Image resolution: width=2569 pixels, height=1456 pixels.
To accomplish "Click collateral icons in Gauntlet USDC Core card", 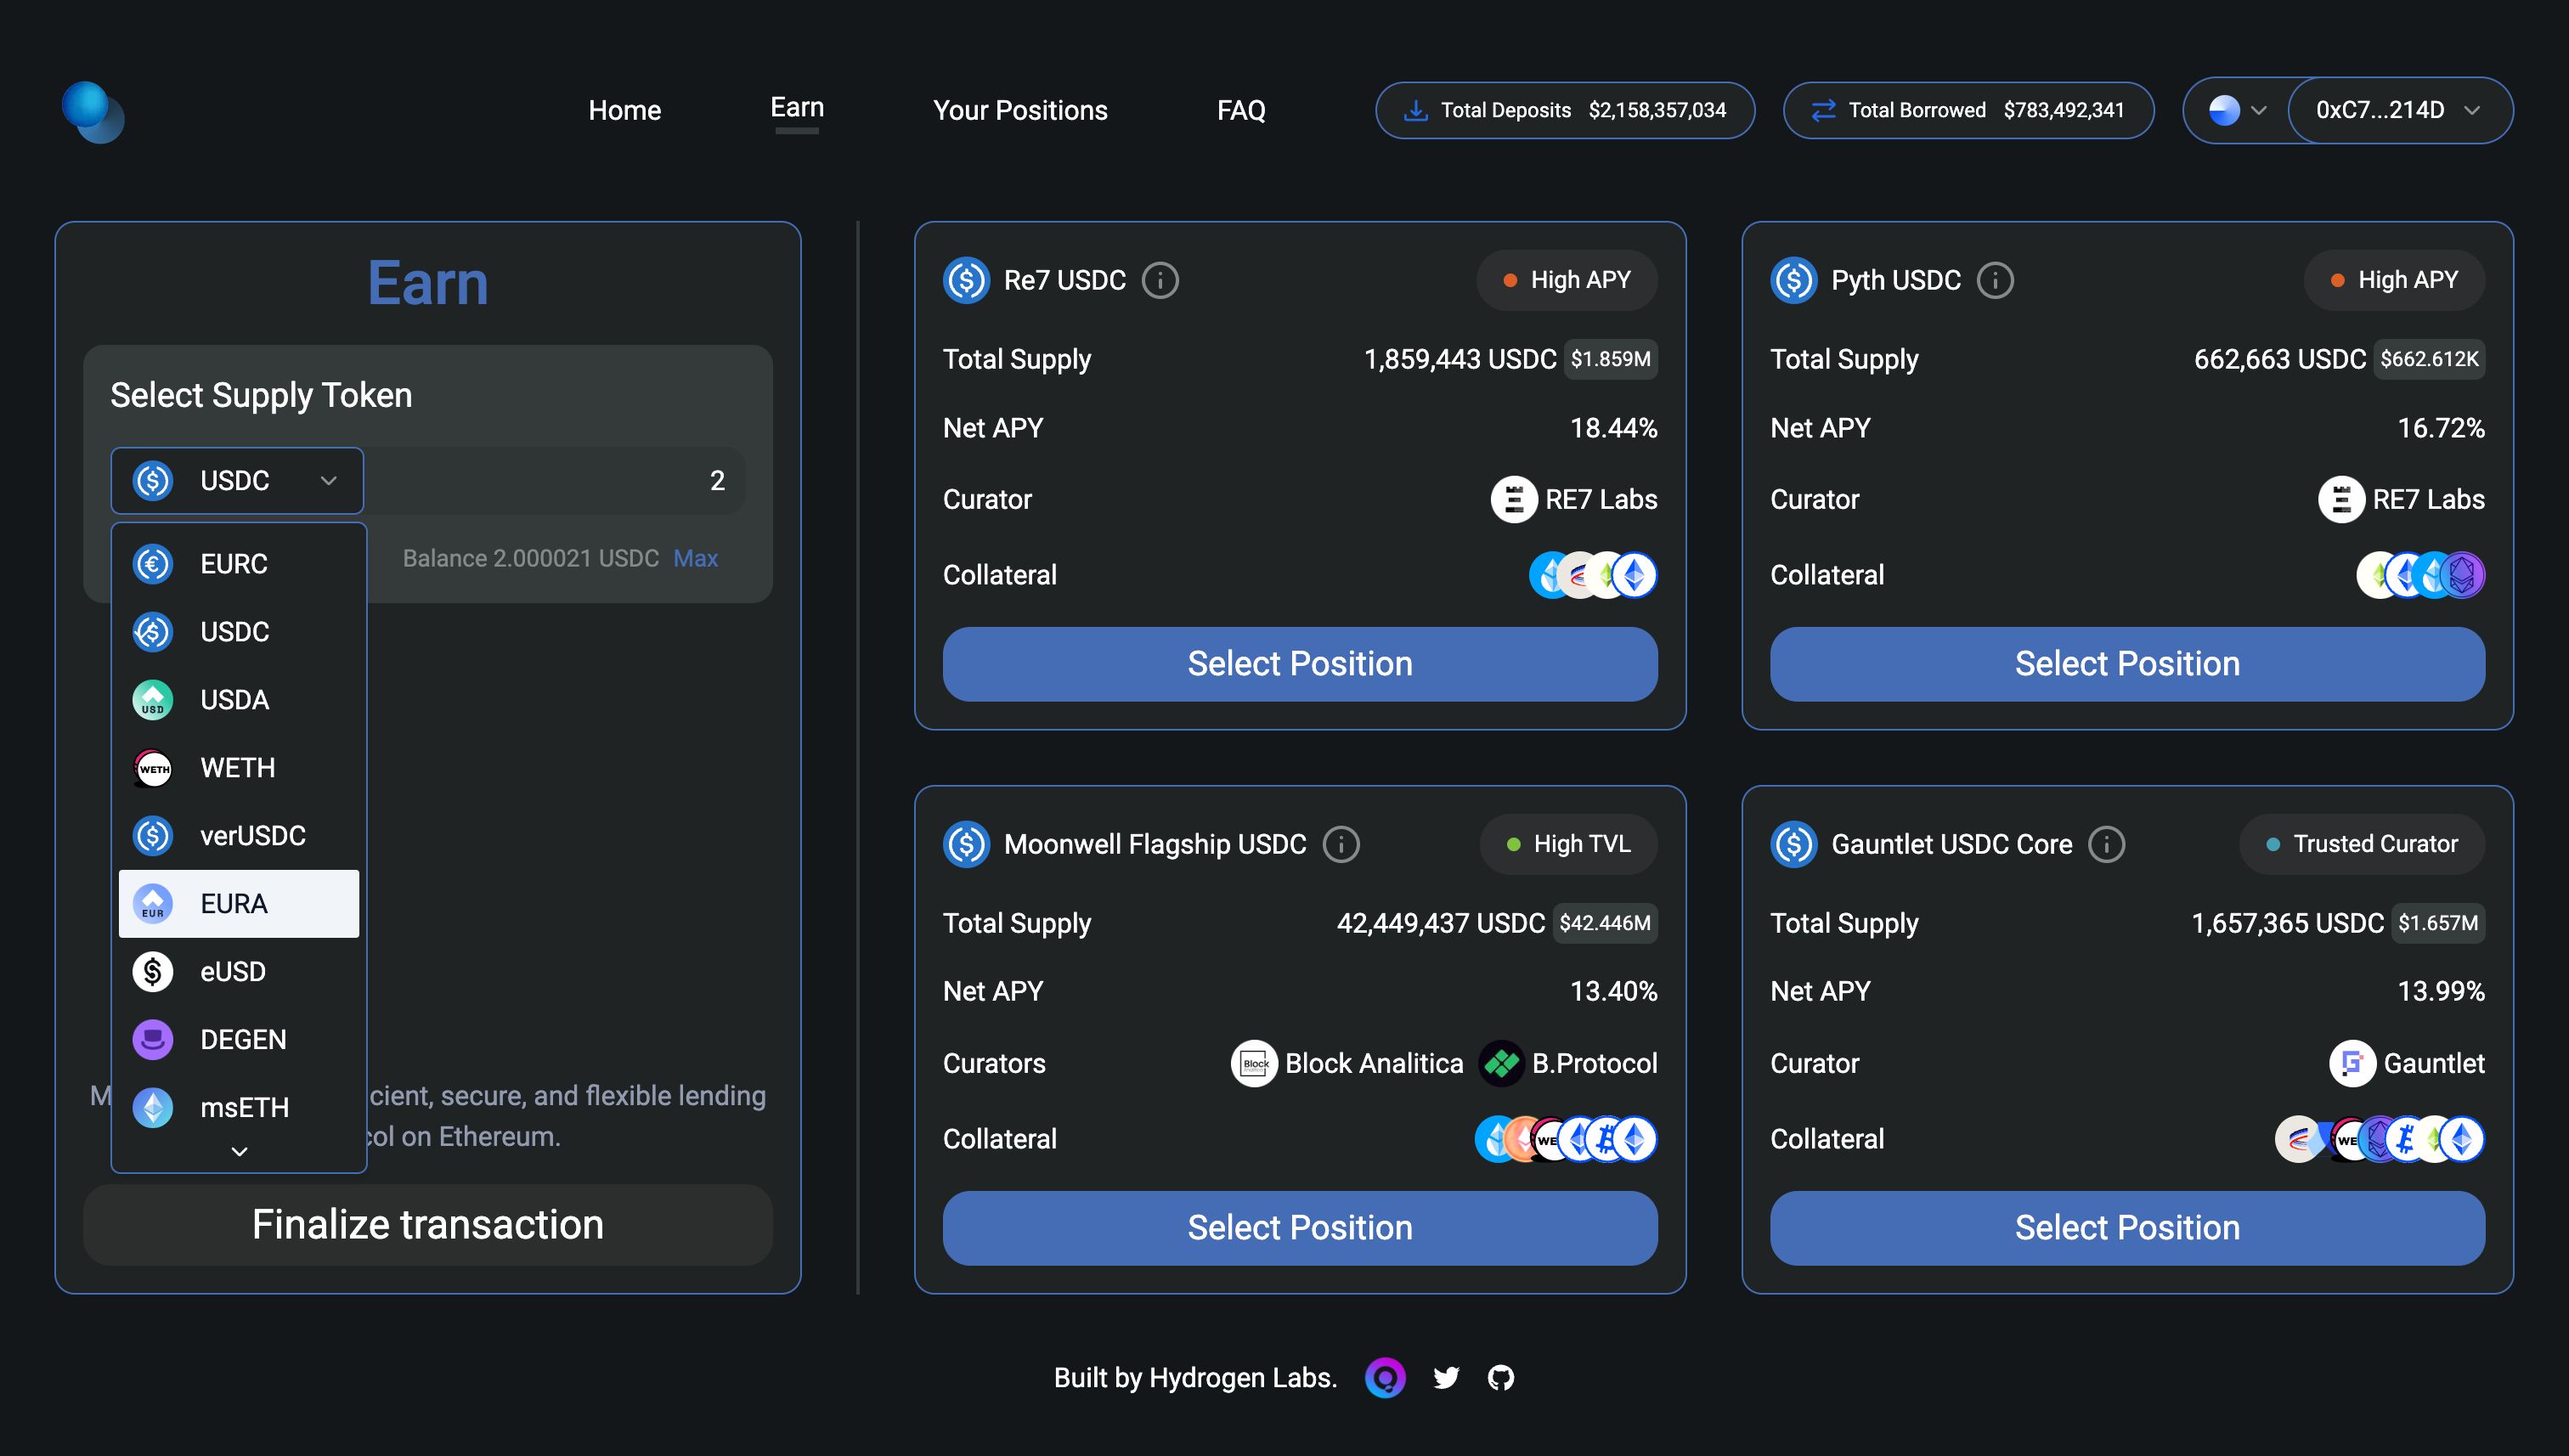I will pyautogui.click(x=2380, y=1139).
